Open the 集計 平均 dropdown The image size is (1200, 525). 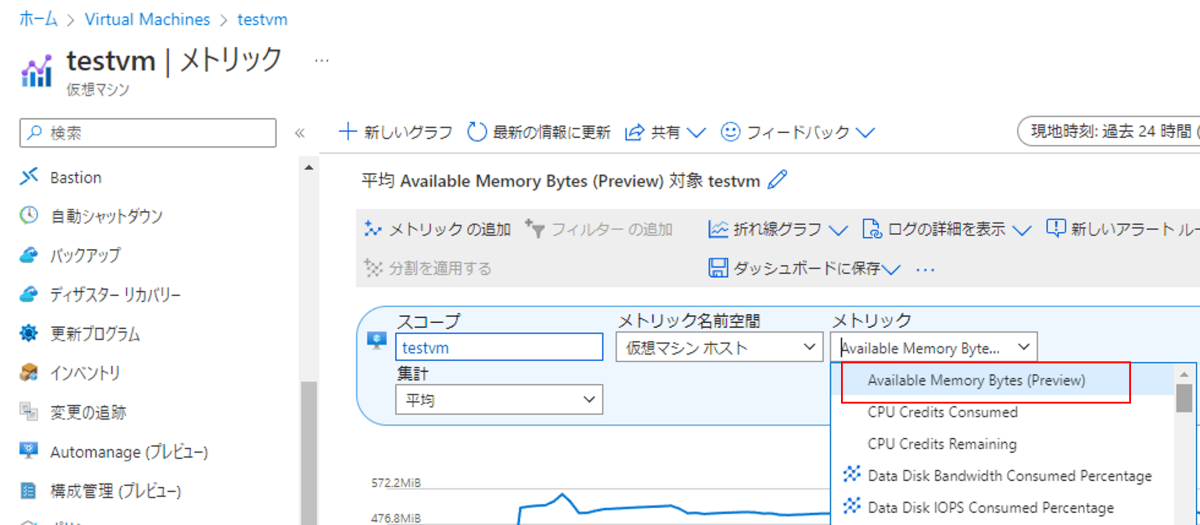tap(499, 400)
